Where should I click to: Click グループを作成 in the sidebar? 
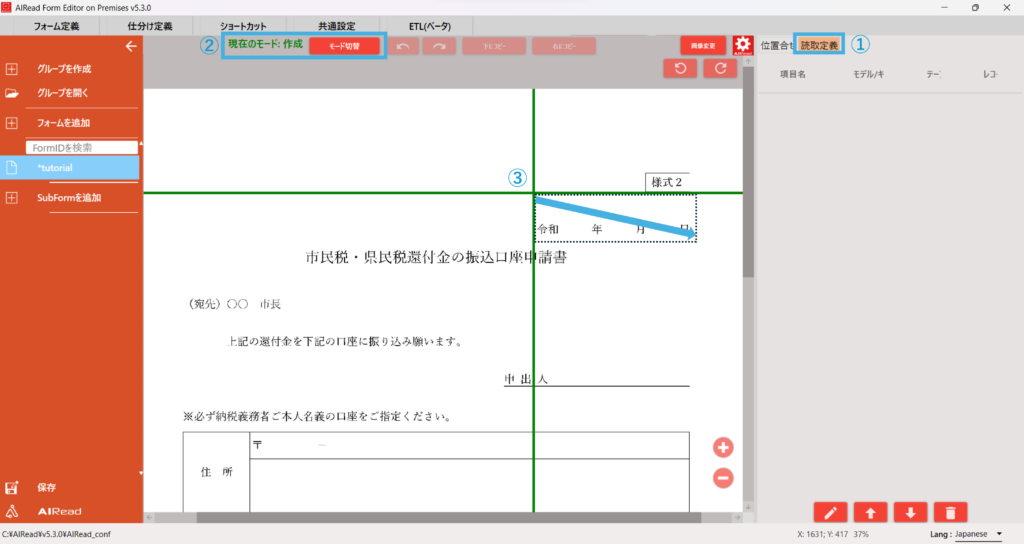point(63,69)
